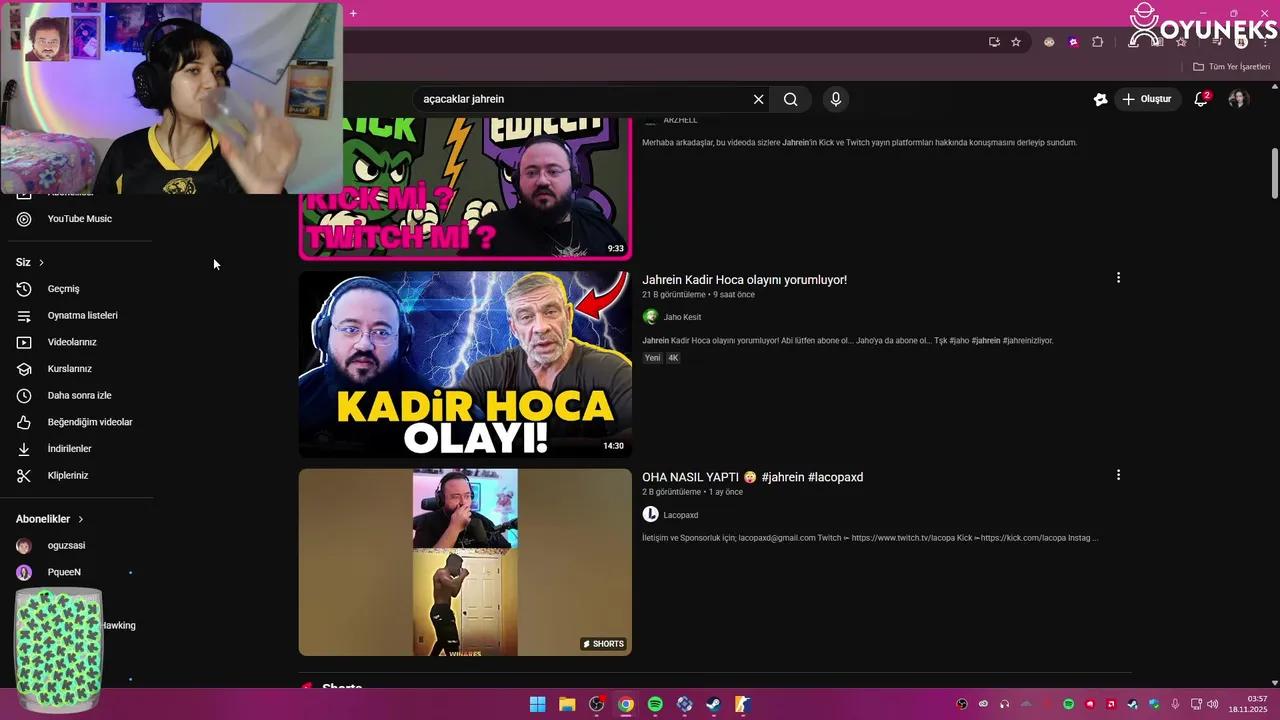Viewport: 1280px width, 720px height.
Task: Open Oynatma listeleri in sidebar
Action: coord(80,315)
